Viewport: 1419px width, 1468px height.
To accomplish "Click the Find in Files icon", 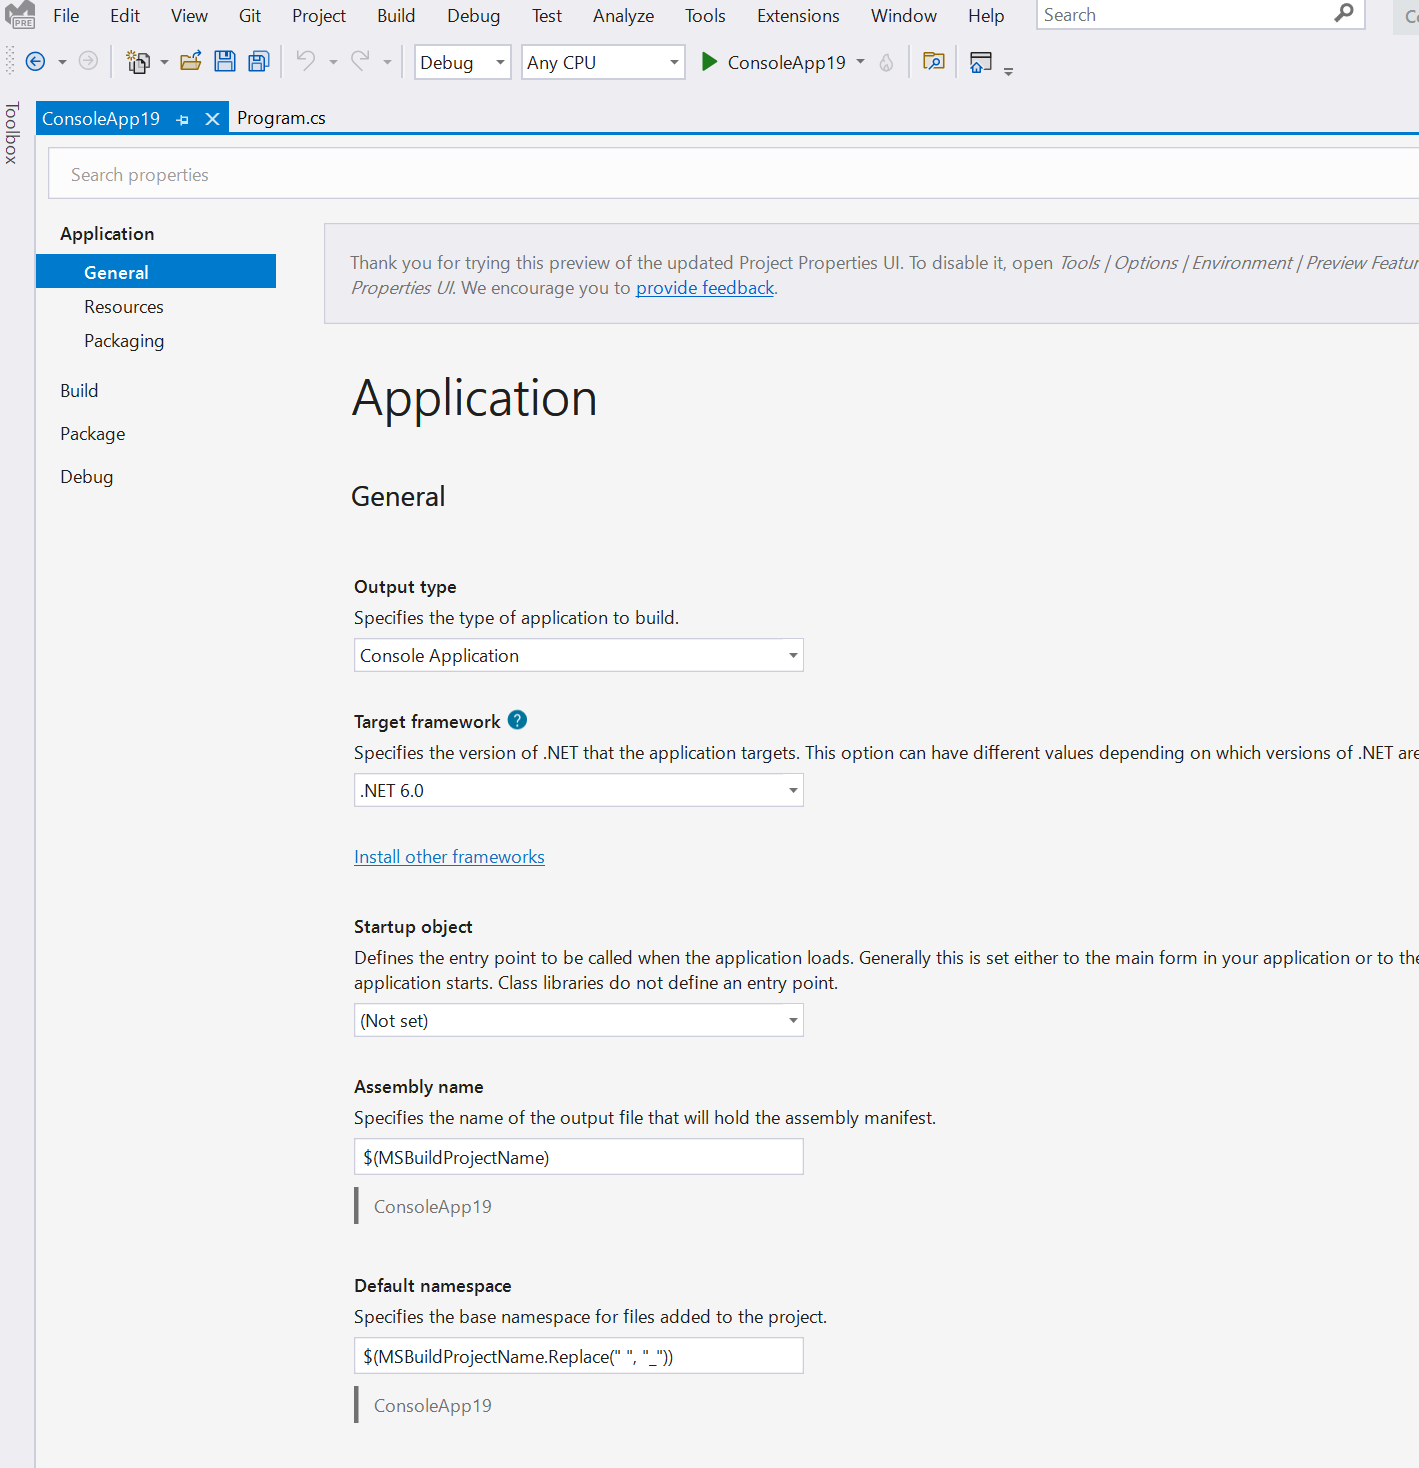I will click(933, 62).
